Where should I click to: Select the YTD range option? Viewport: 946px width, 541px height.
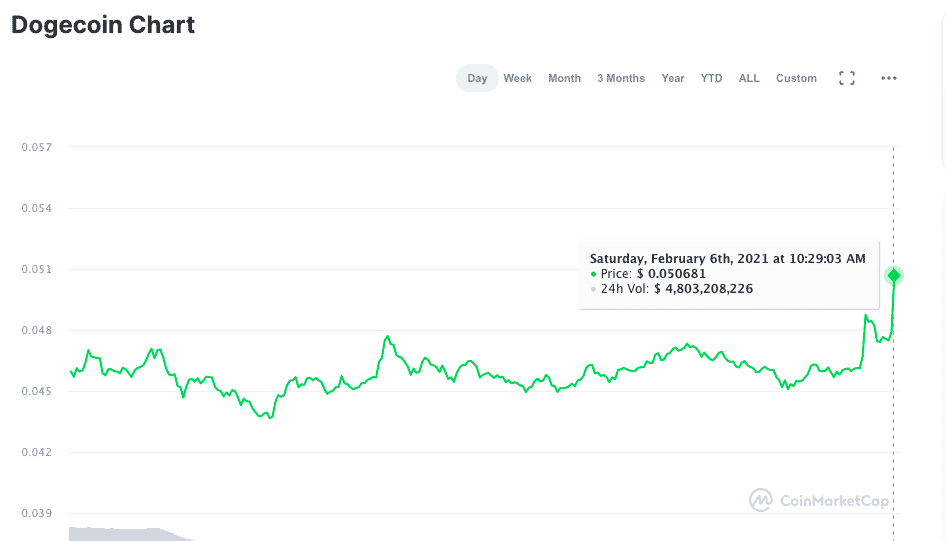click(711, 78)
